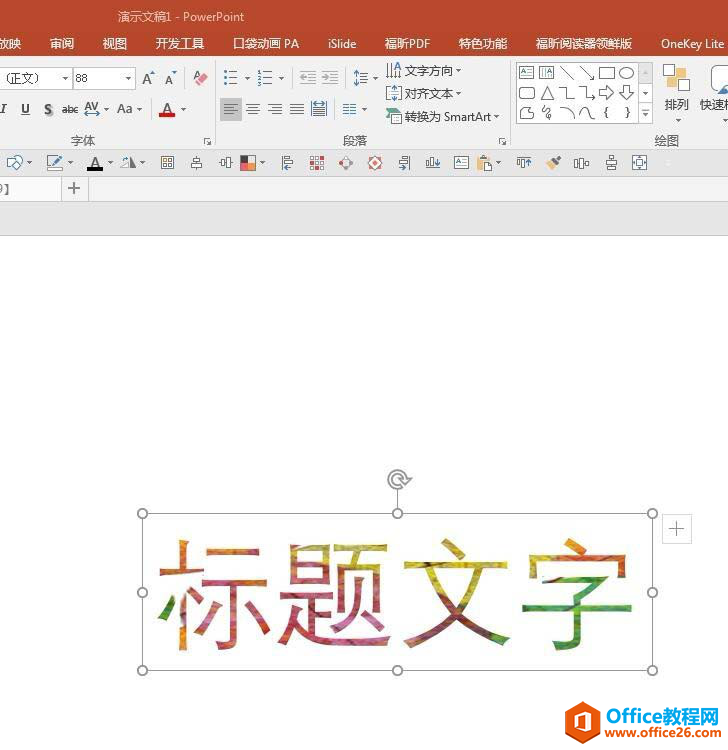
Task: Align text right
Action: point(275,110)
